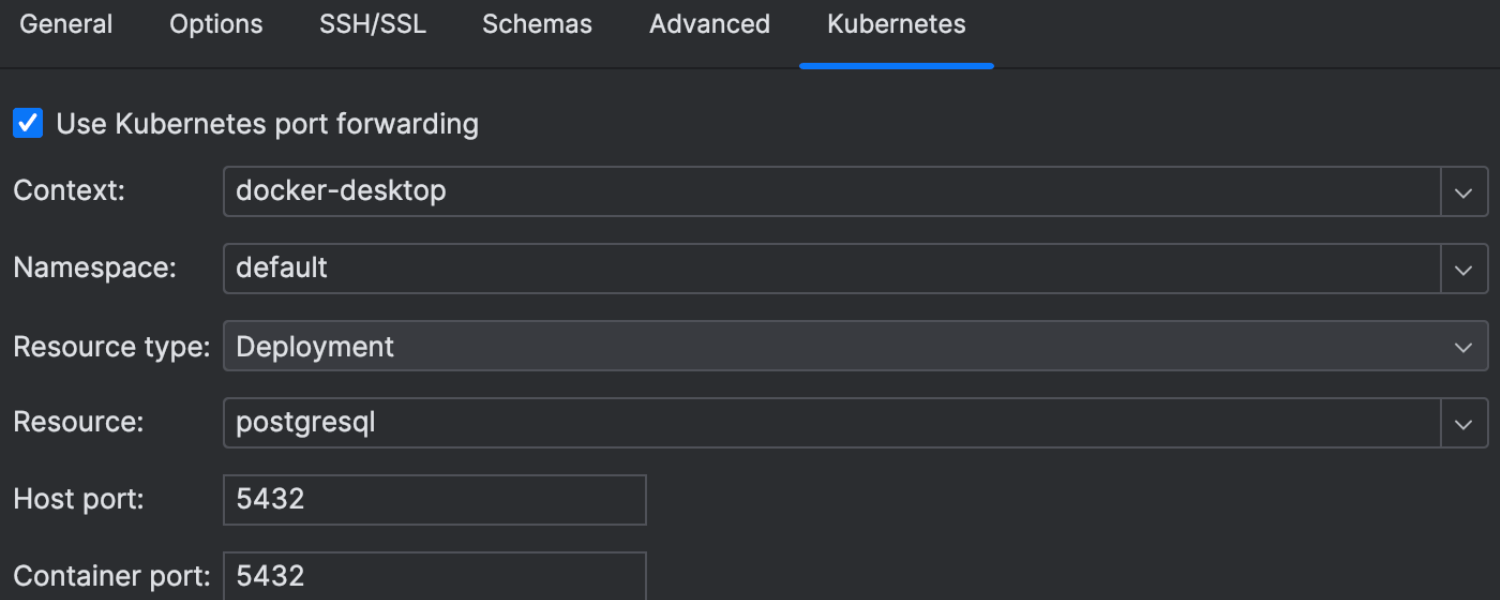This screenshot has width=1500, height=600.
Task: Open the SSH/SSL tab
Action: (x=372, y=24)
